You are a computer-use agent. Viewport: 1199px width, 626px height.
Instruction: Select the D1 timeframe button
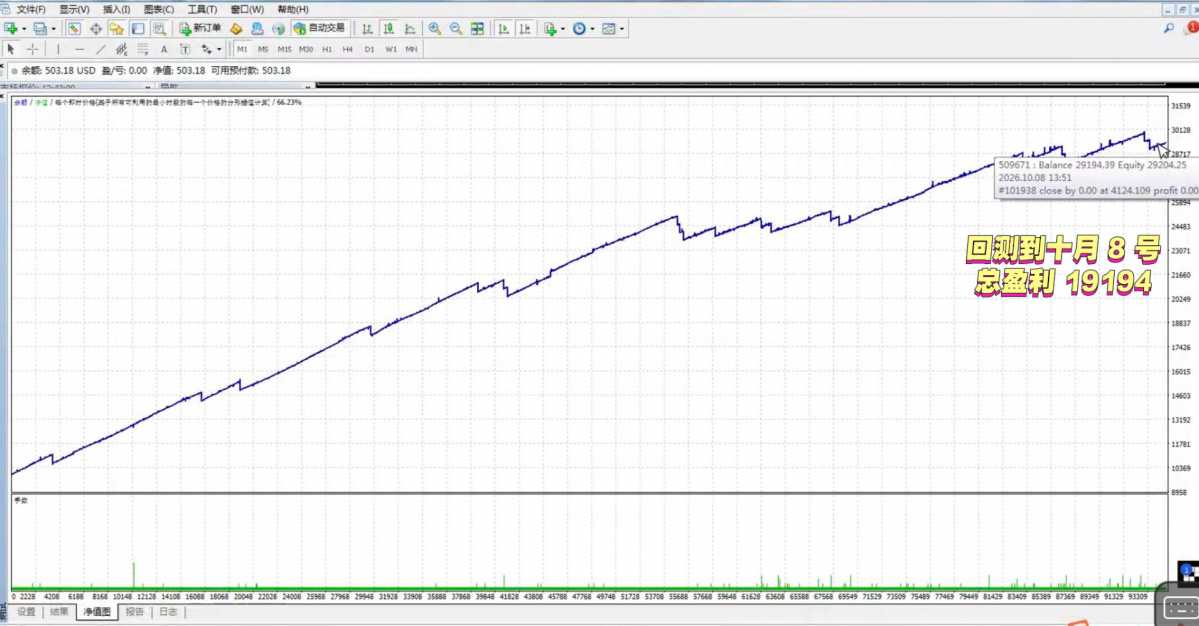pos(369,49)
